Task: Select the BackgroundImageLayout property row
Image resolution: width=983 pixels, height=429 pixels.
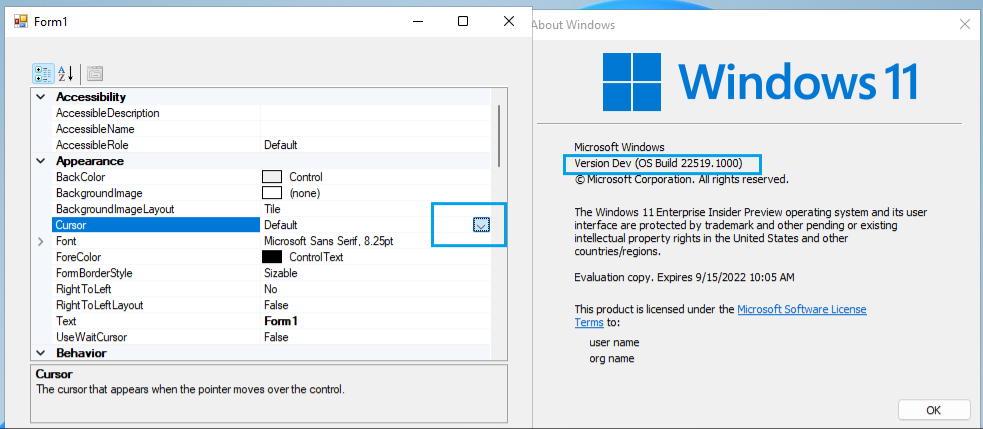Action: coord(271,209)
